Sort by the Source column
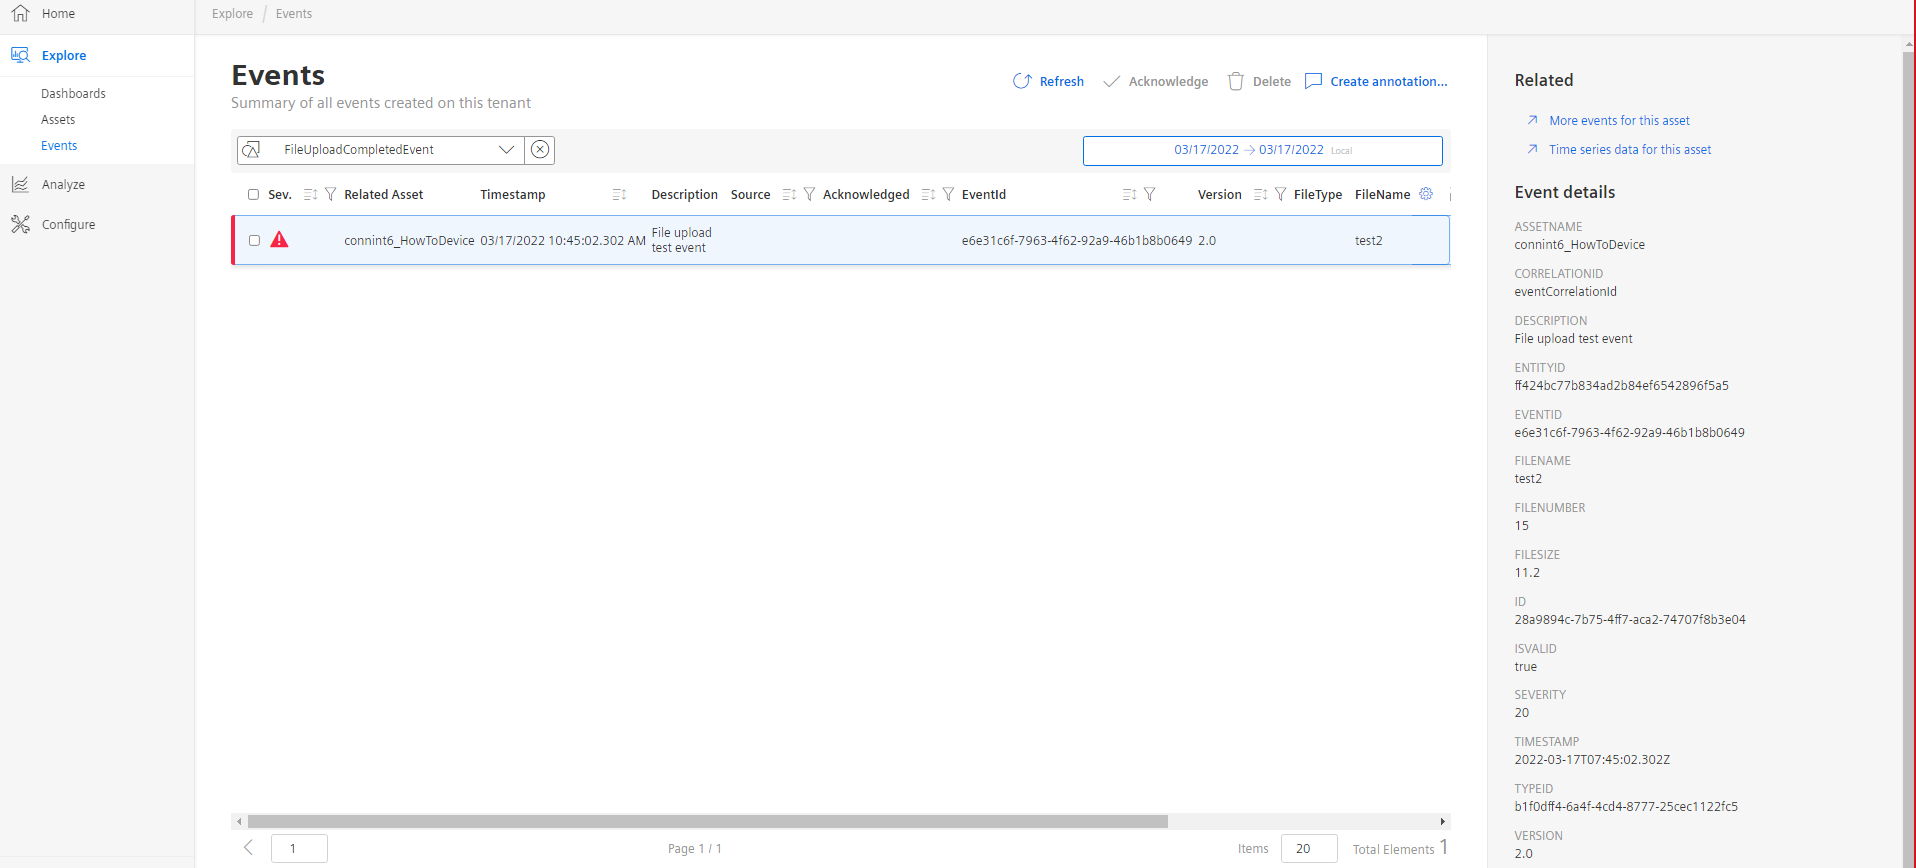Viewport: 1916px width, 868px height. 789,195
